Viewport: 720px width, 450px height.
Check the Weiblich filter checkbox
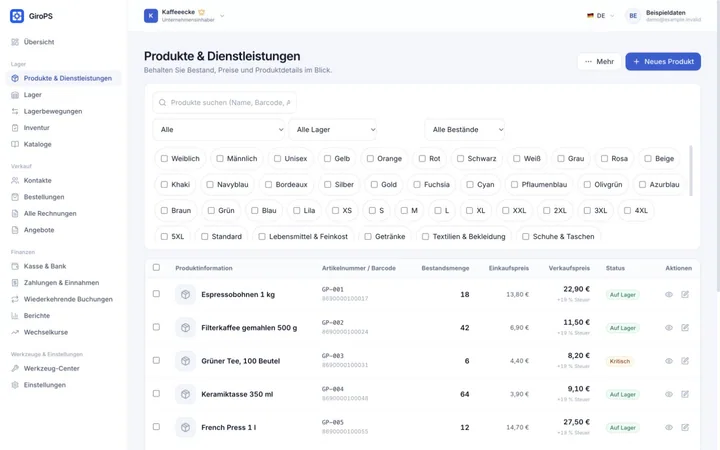tap(164, 158)
